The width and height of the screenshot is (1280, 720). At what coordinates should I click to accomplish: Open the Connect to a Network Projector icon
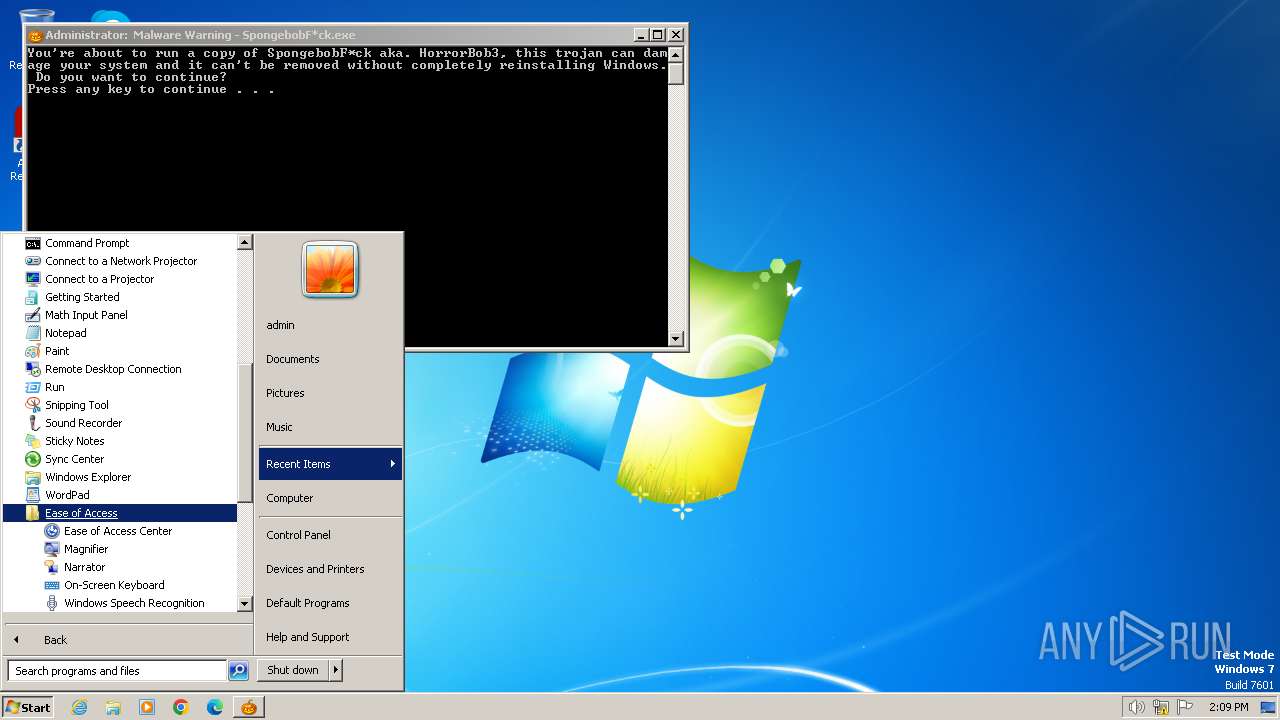point(33,261)
